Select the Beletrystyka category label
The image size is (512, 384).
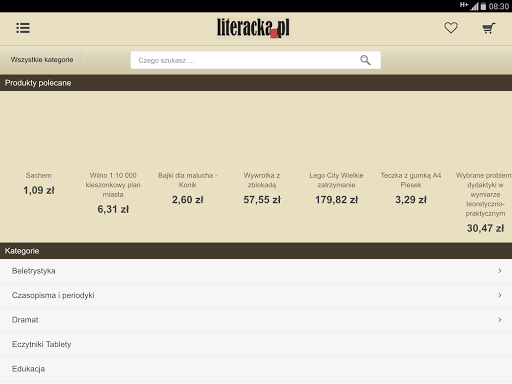tap(34, 271)
